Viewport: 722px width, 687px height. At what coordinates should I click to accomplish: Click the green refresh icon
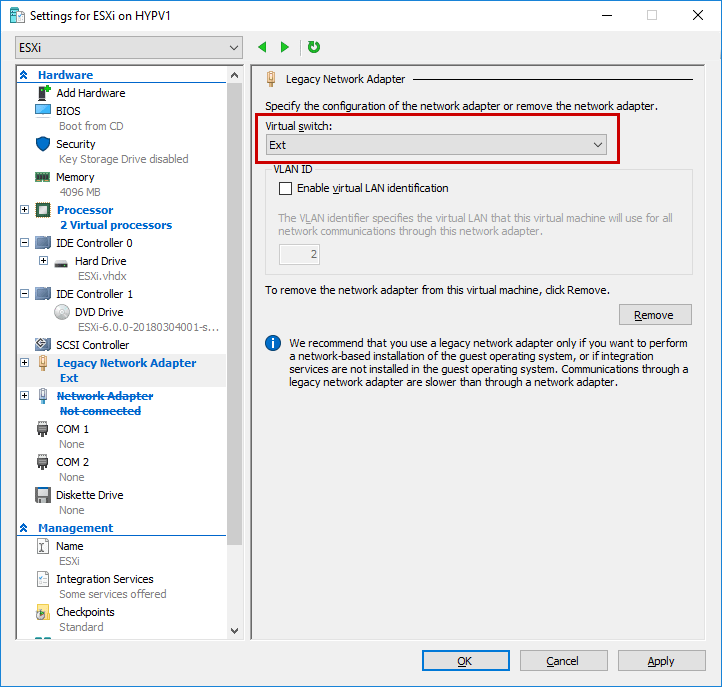tap(314, 47)
